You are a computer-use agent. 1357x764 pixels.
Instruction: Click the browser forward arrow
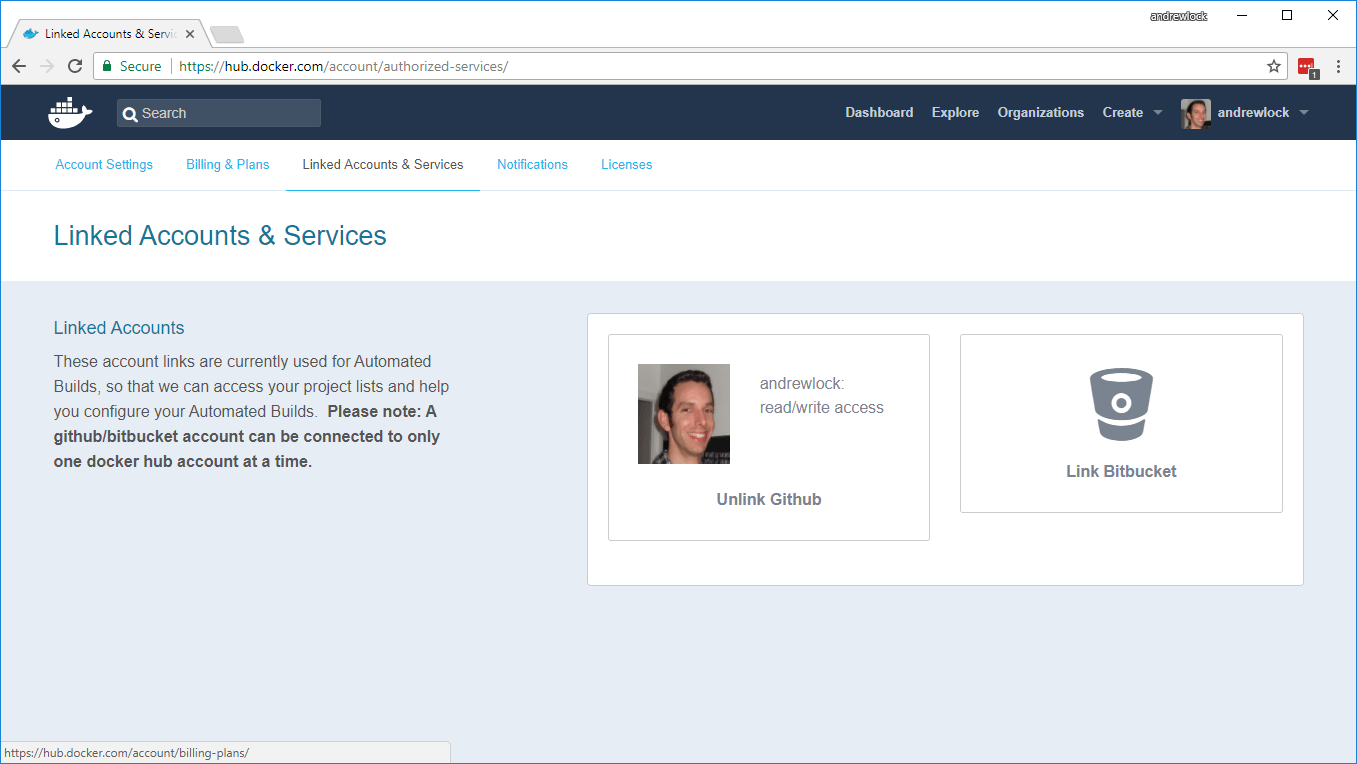(47, 66)
